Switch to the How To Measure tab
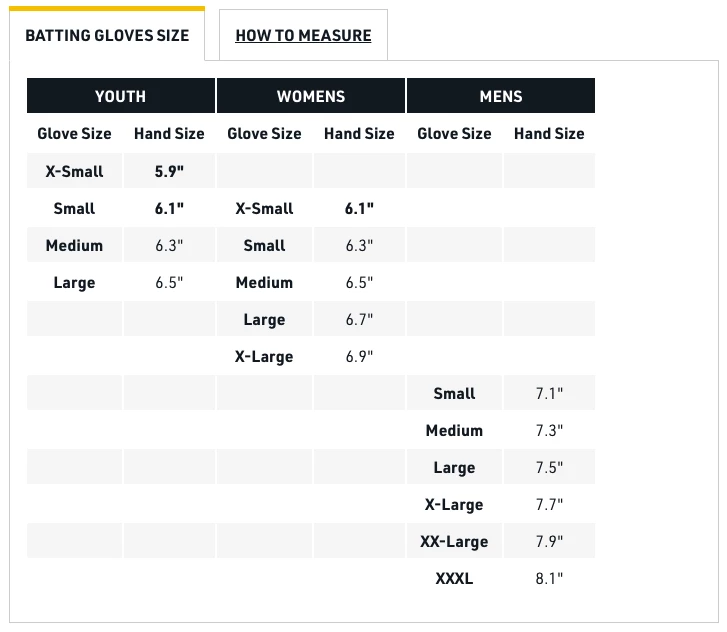This screenshot has width=727, height=632. [303, 36]
